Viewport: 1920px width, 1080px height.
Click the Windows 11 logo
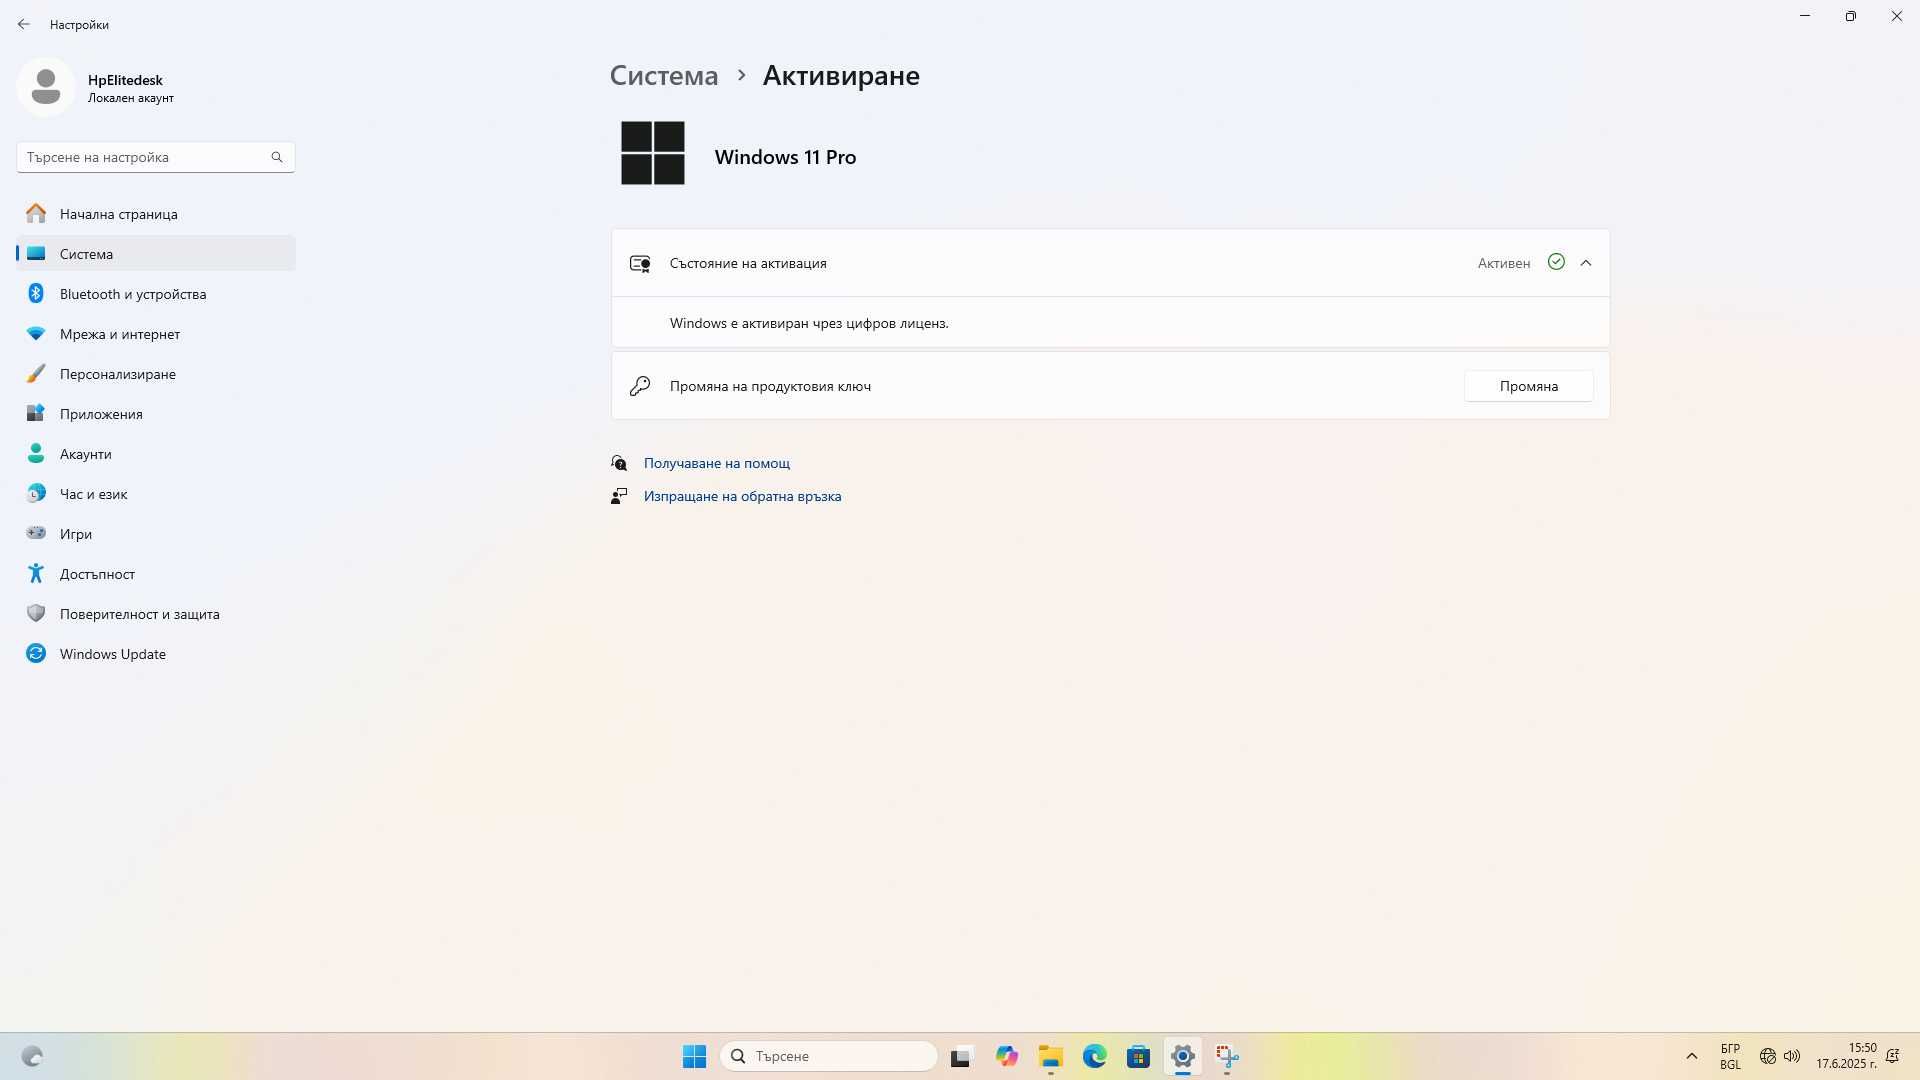653,153
